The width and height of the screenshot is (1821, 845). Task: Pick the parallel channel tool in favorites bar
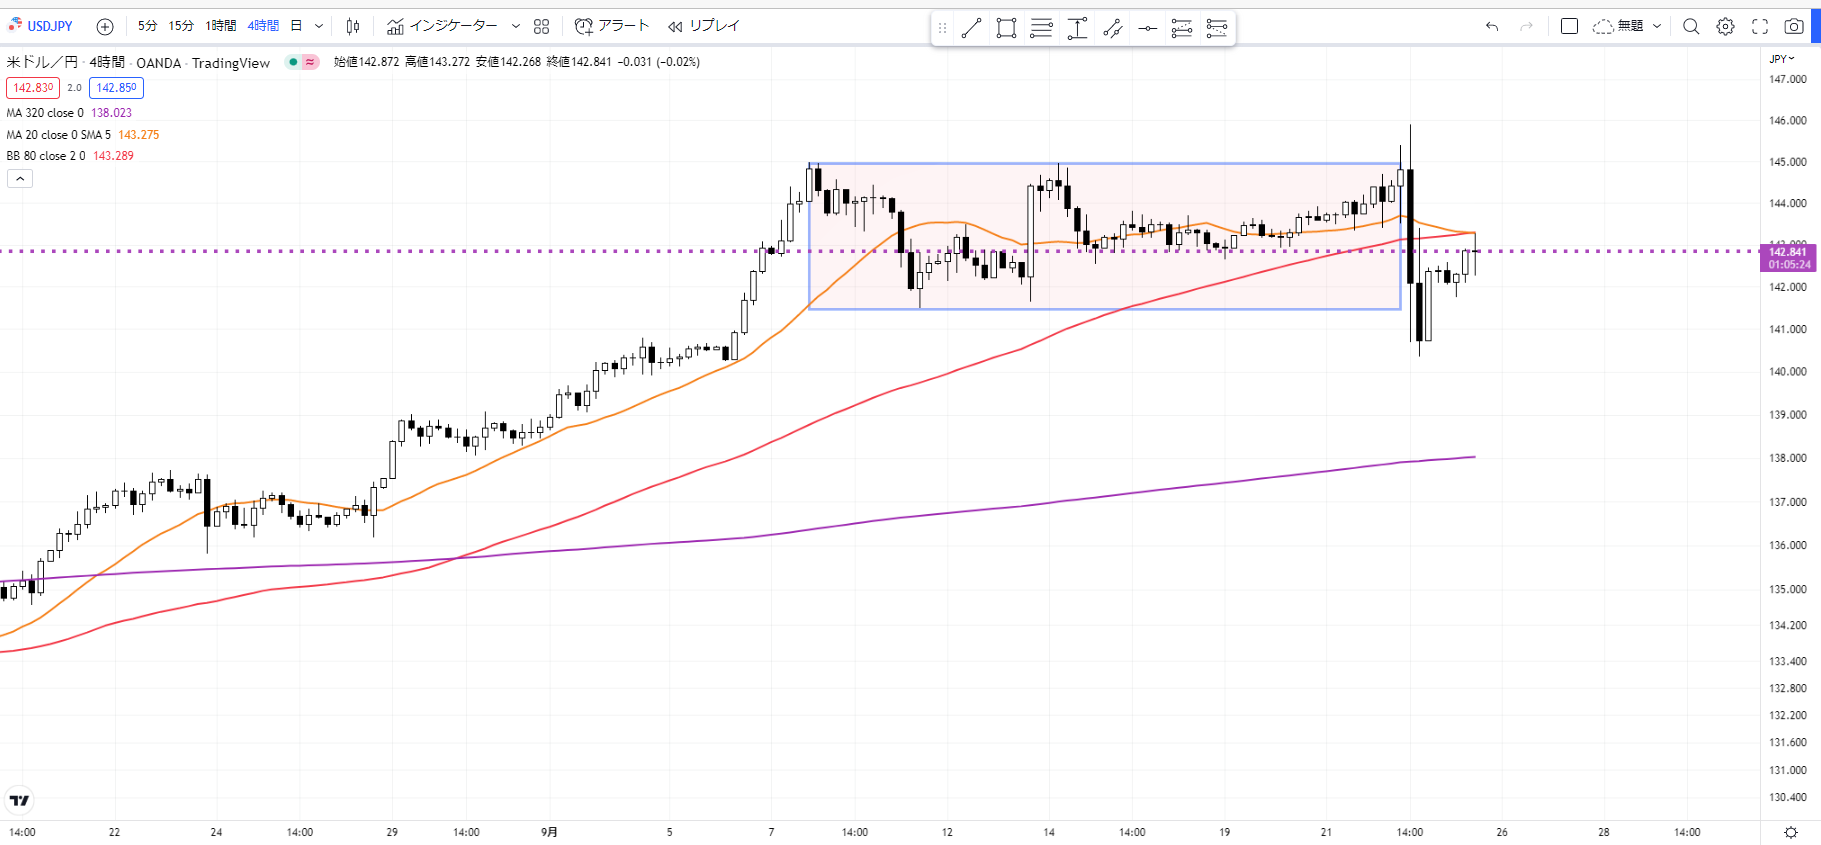click(x=1041, y=28)
